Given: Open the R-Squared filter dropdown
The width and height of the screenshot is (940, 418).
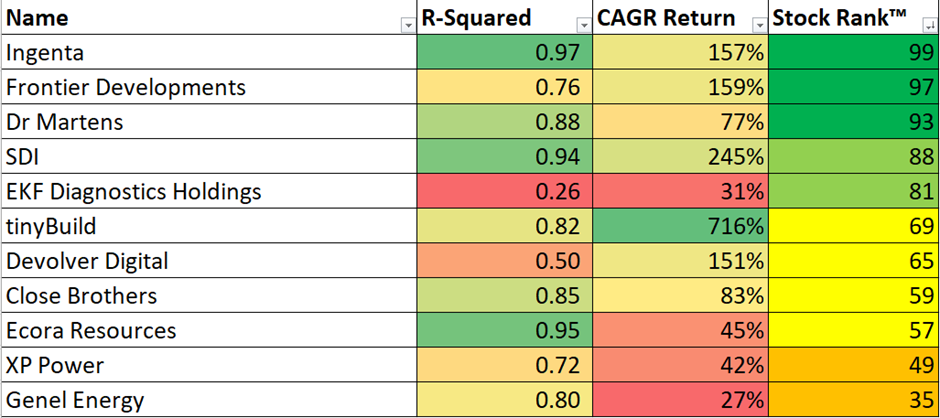Looking at the screenshot, I should [x=583, y=26].
